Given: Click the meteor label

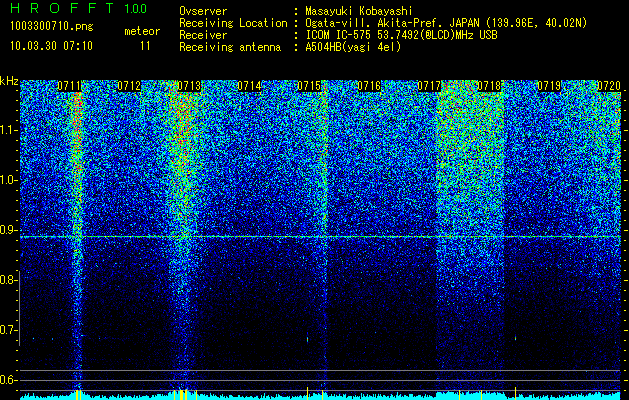Looking at the screenshot, I should click(142, 31).
